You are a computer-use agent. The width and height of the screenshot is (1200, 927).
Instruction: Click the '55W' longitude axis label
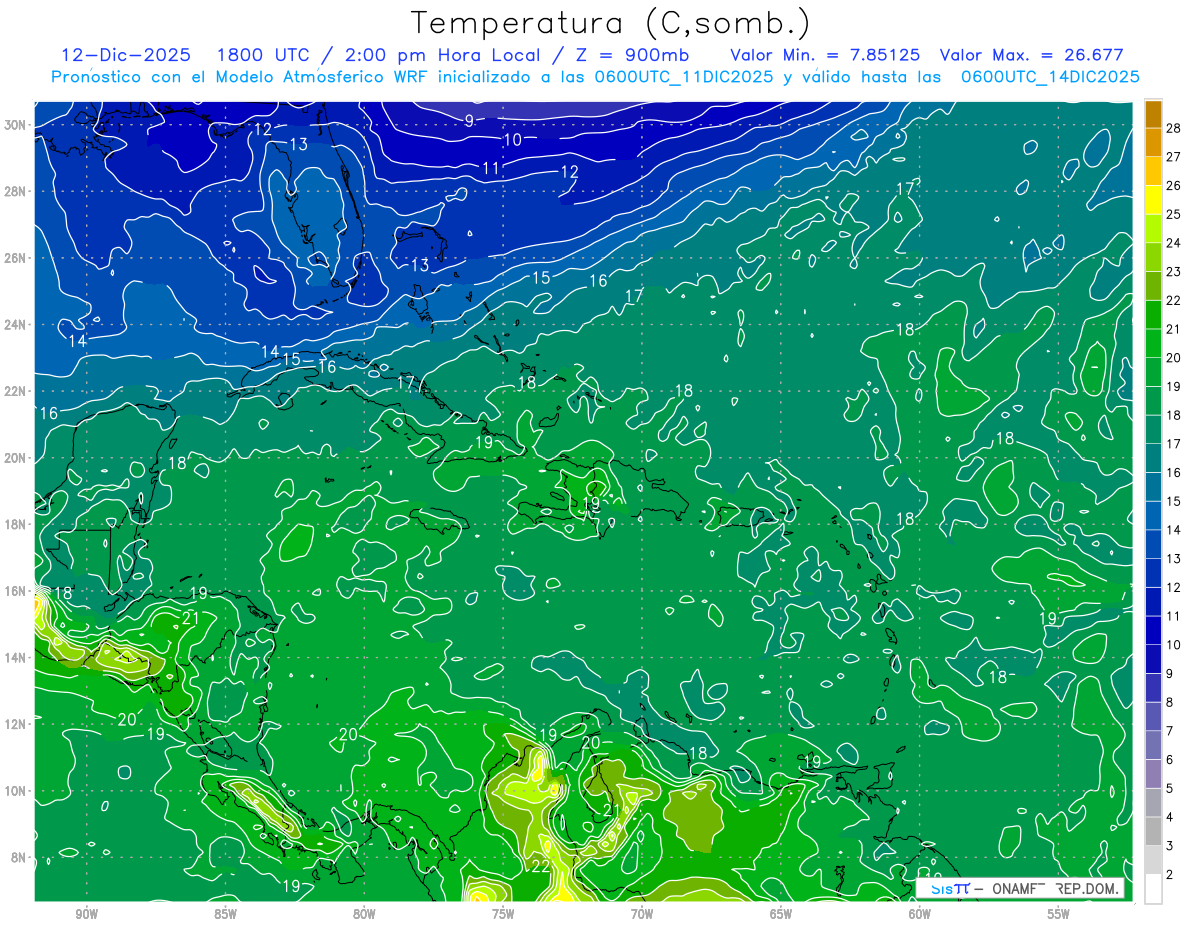1059,915
